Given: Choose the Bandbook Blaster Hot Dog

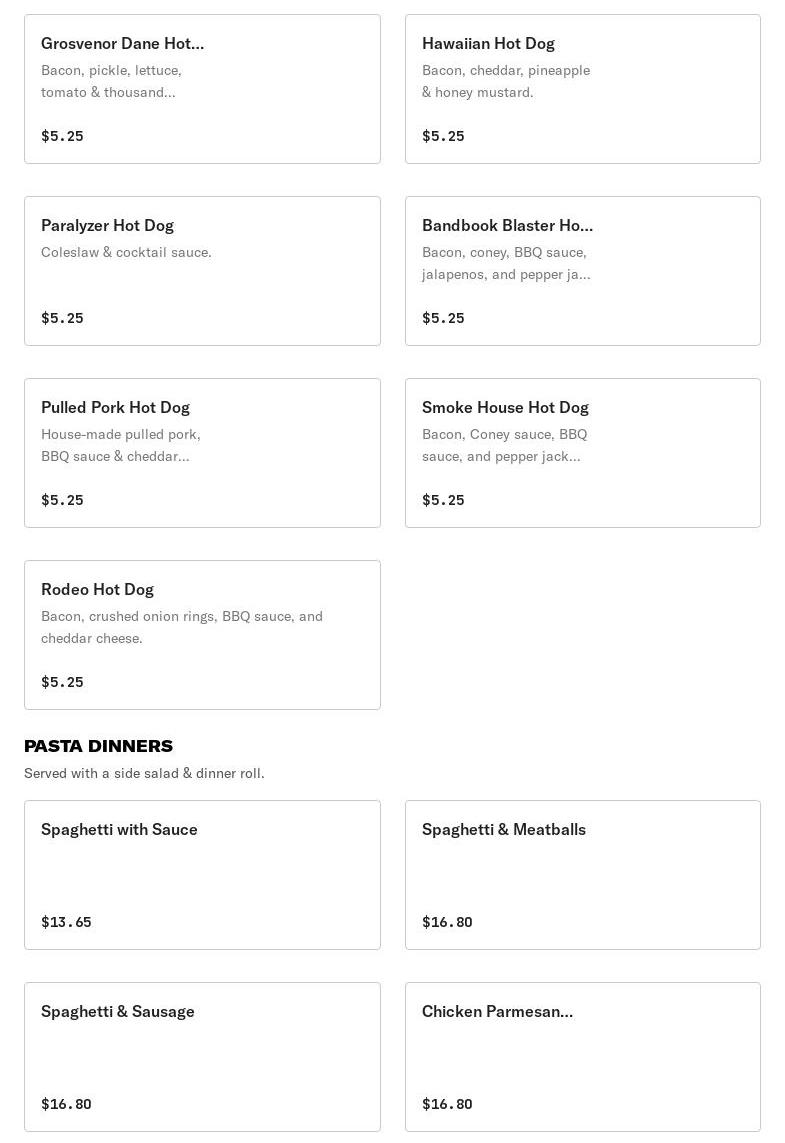Looking at the screenshot, I should pyautogui.click(x=582, y=271).
